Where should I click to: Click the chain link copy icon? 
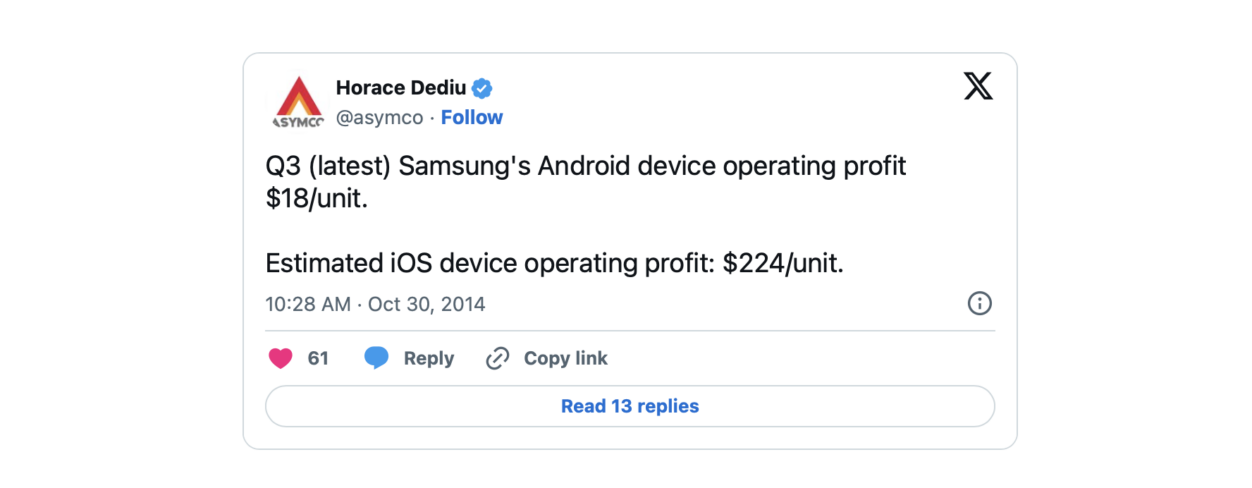coord(497,358)
